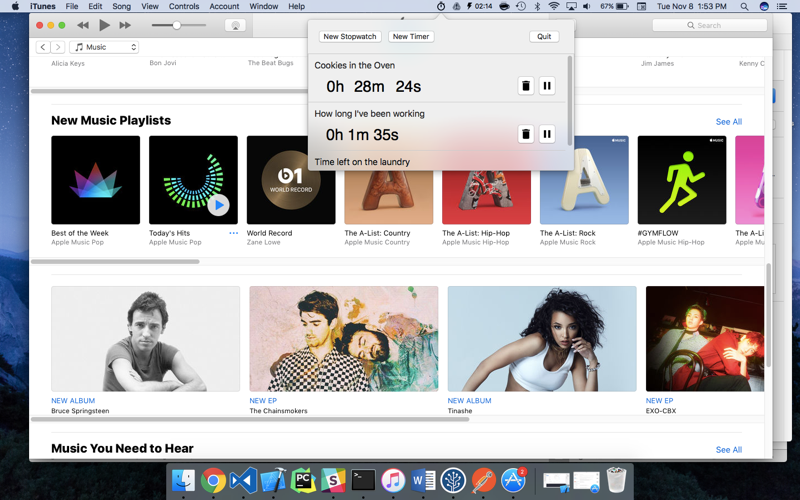Image resolution: width=800 pixels, height=500 pixels.
Task: Open Visual Studio Code from the Dock
Action: 243,480
